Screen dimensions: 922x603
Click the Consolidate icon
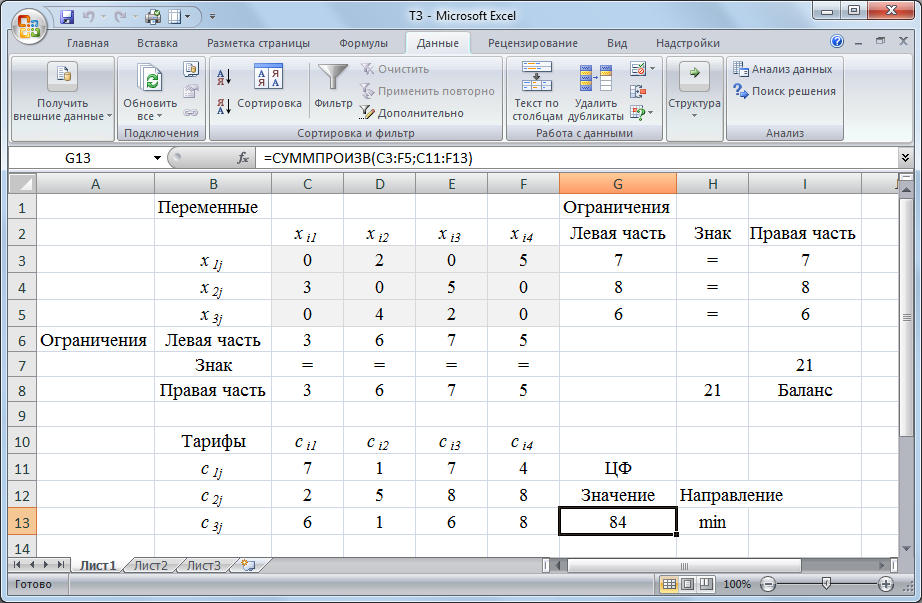point(638,91)
